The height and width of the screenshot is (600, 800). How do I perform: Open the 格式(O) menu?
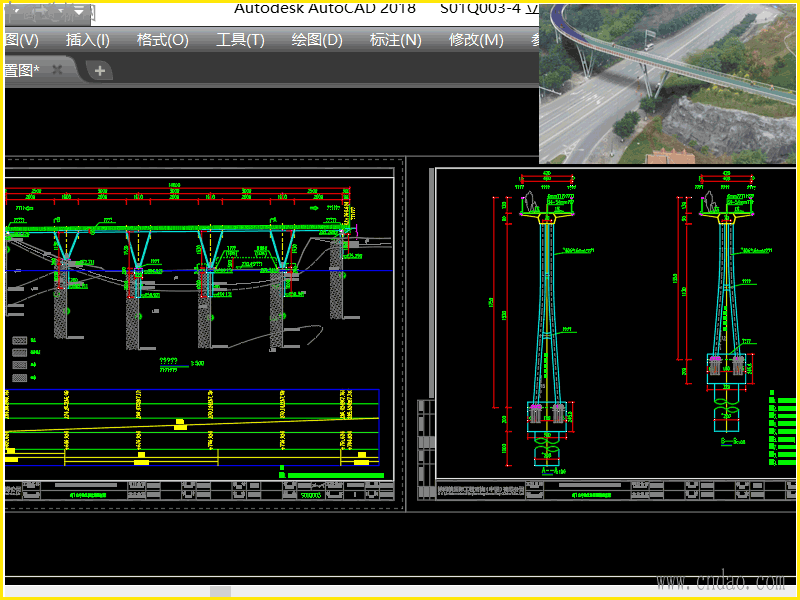162,40
